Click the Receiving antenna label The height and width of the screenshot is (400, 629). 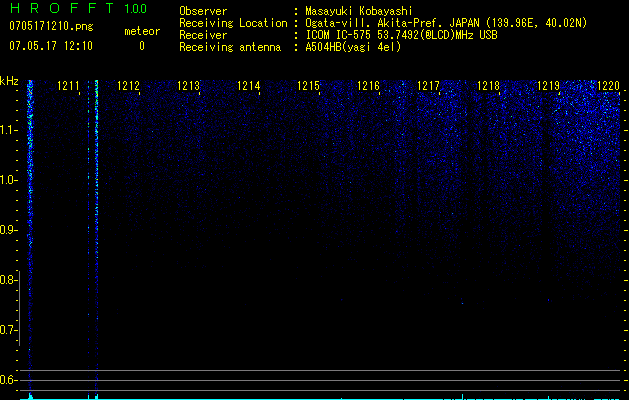coord(230,47)
